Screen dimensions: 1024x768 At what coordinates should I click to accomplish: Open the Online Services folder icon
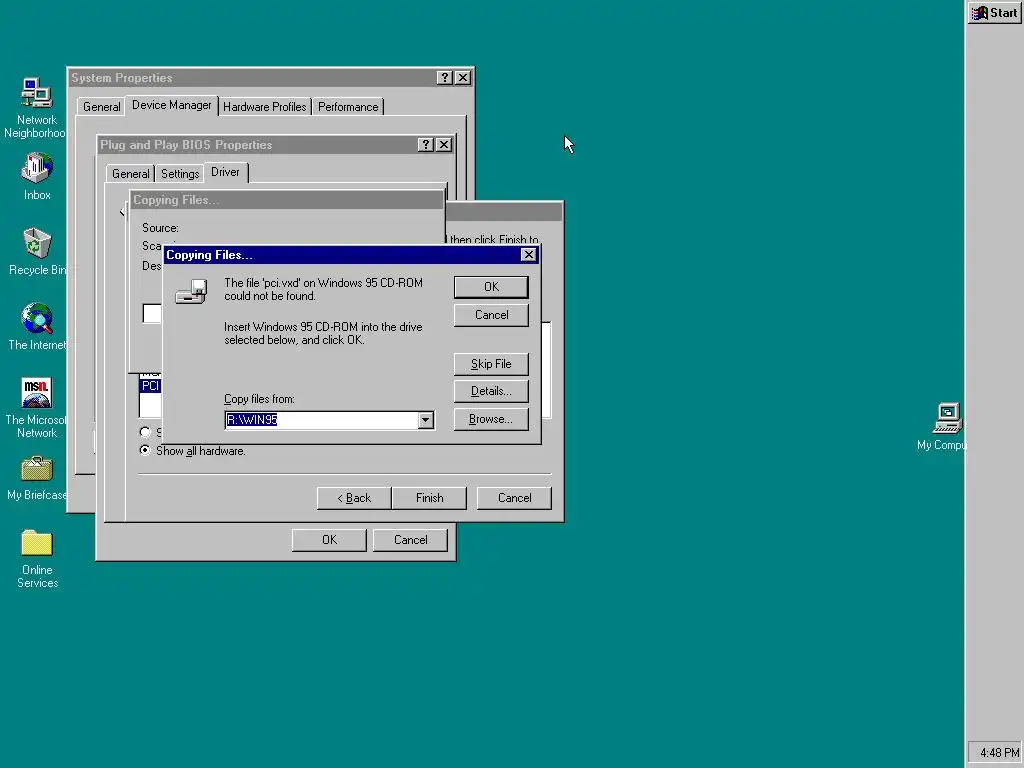37,558
